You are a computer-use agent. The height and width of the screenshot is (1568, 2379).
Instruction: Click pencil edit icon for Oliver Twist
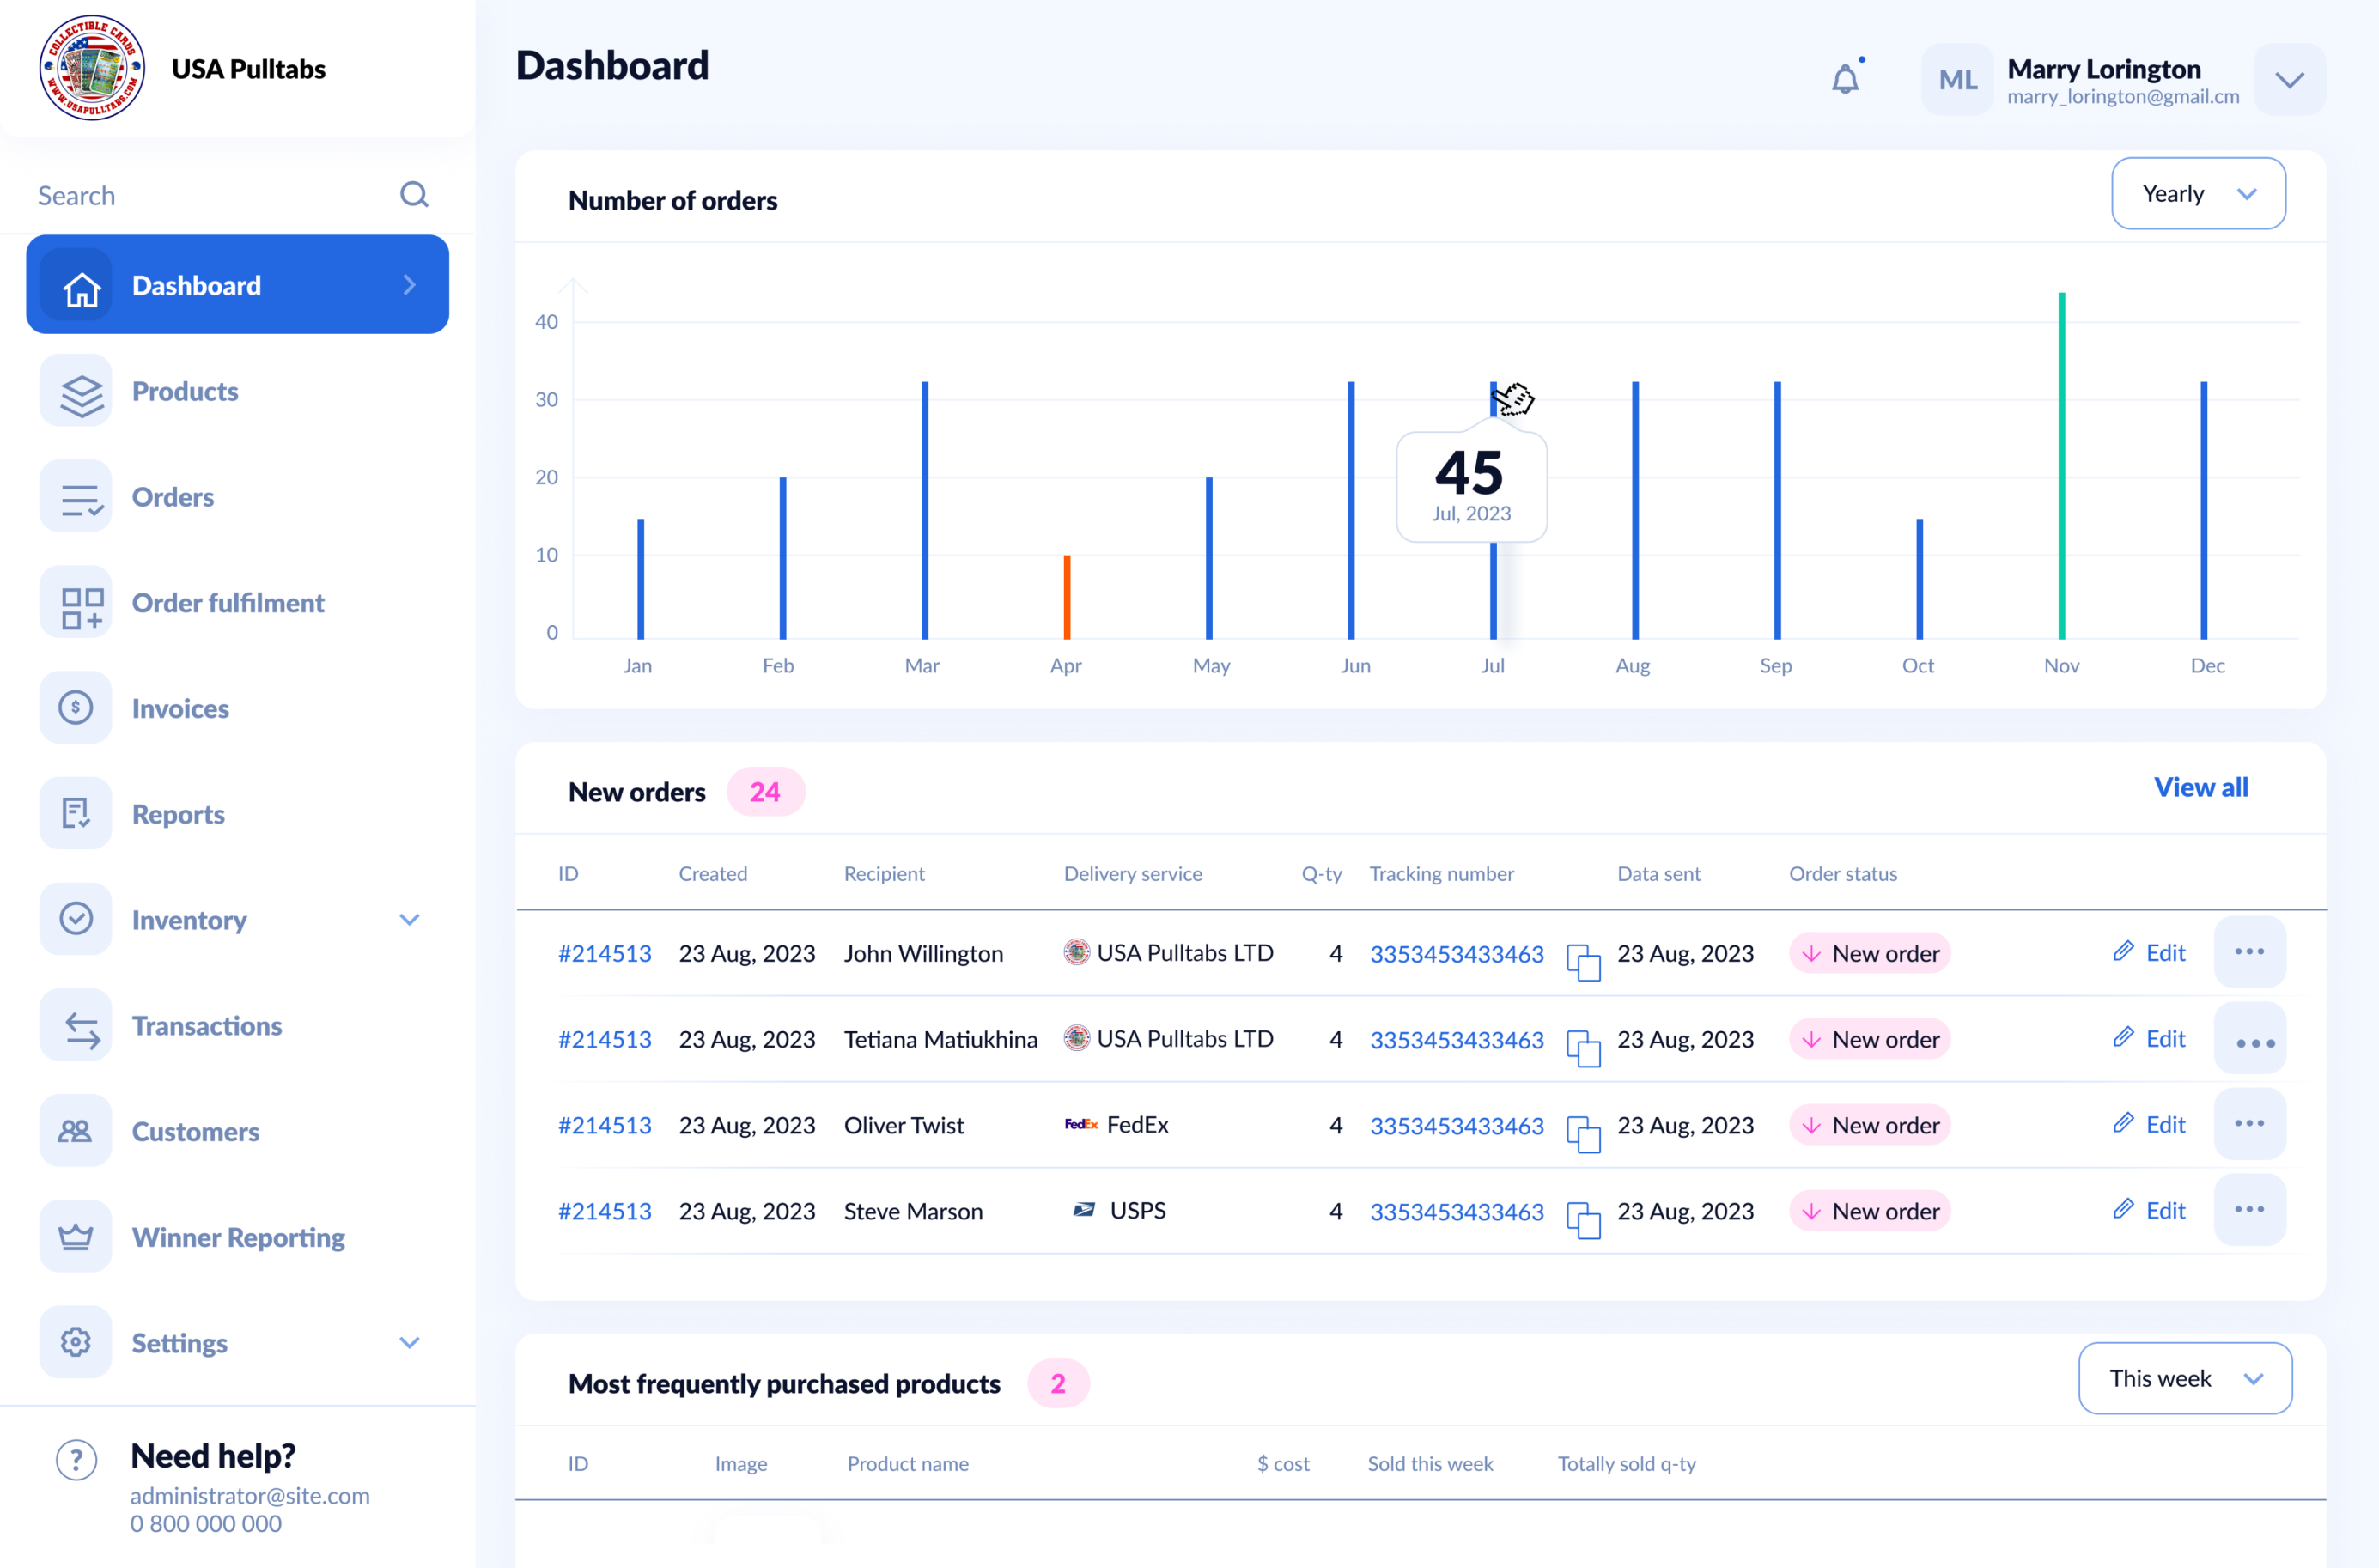pos(2123,1123)
